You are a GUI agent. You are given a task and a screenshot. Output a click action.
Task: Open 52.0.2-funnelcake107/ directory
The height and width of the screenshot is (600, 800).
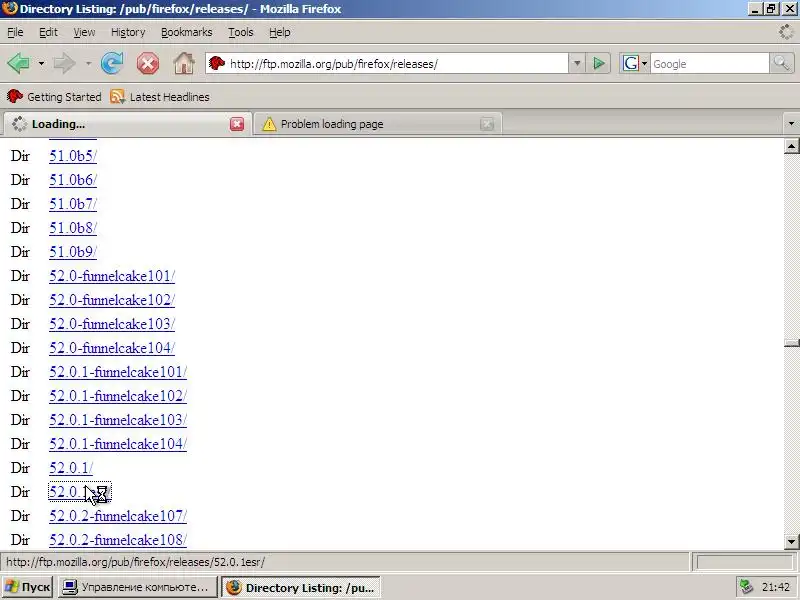coord(118,516)
